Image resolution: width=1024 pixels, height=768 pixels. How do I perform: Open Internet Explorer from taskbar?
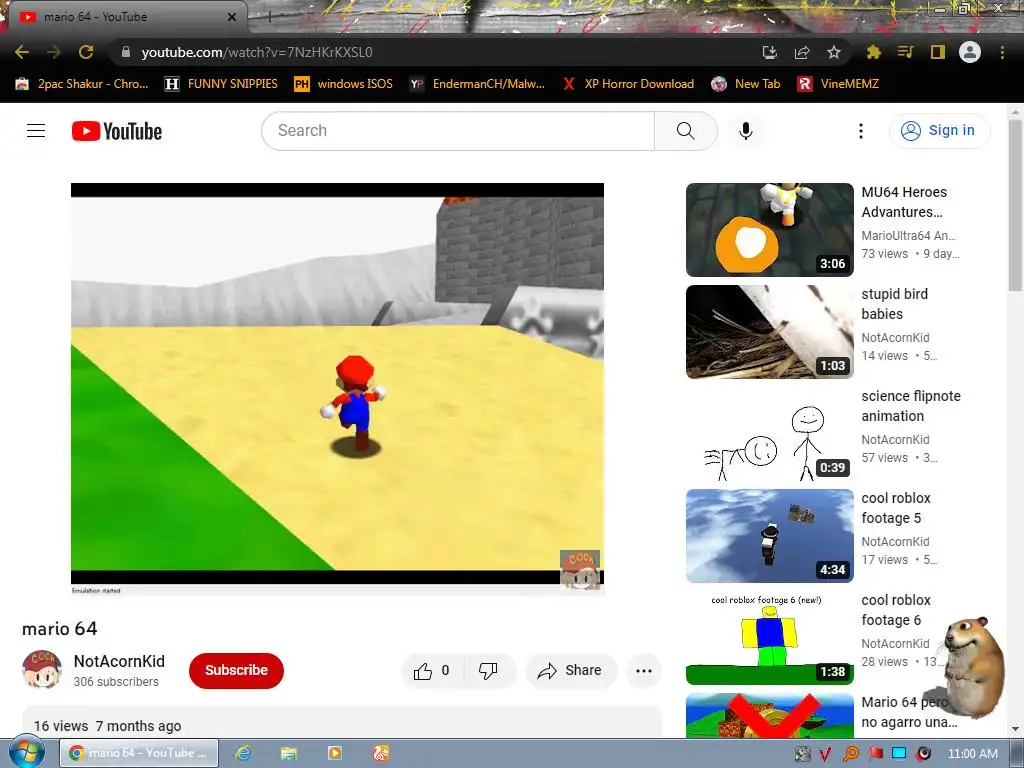[x=243, y=753]
